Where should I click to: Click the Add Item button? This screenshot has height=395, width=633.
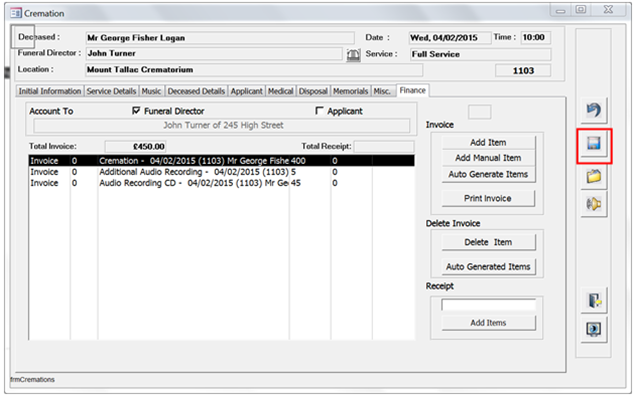pyautogui.click(x=488, y=143)
